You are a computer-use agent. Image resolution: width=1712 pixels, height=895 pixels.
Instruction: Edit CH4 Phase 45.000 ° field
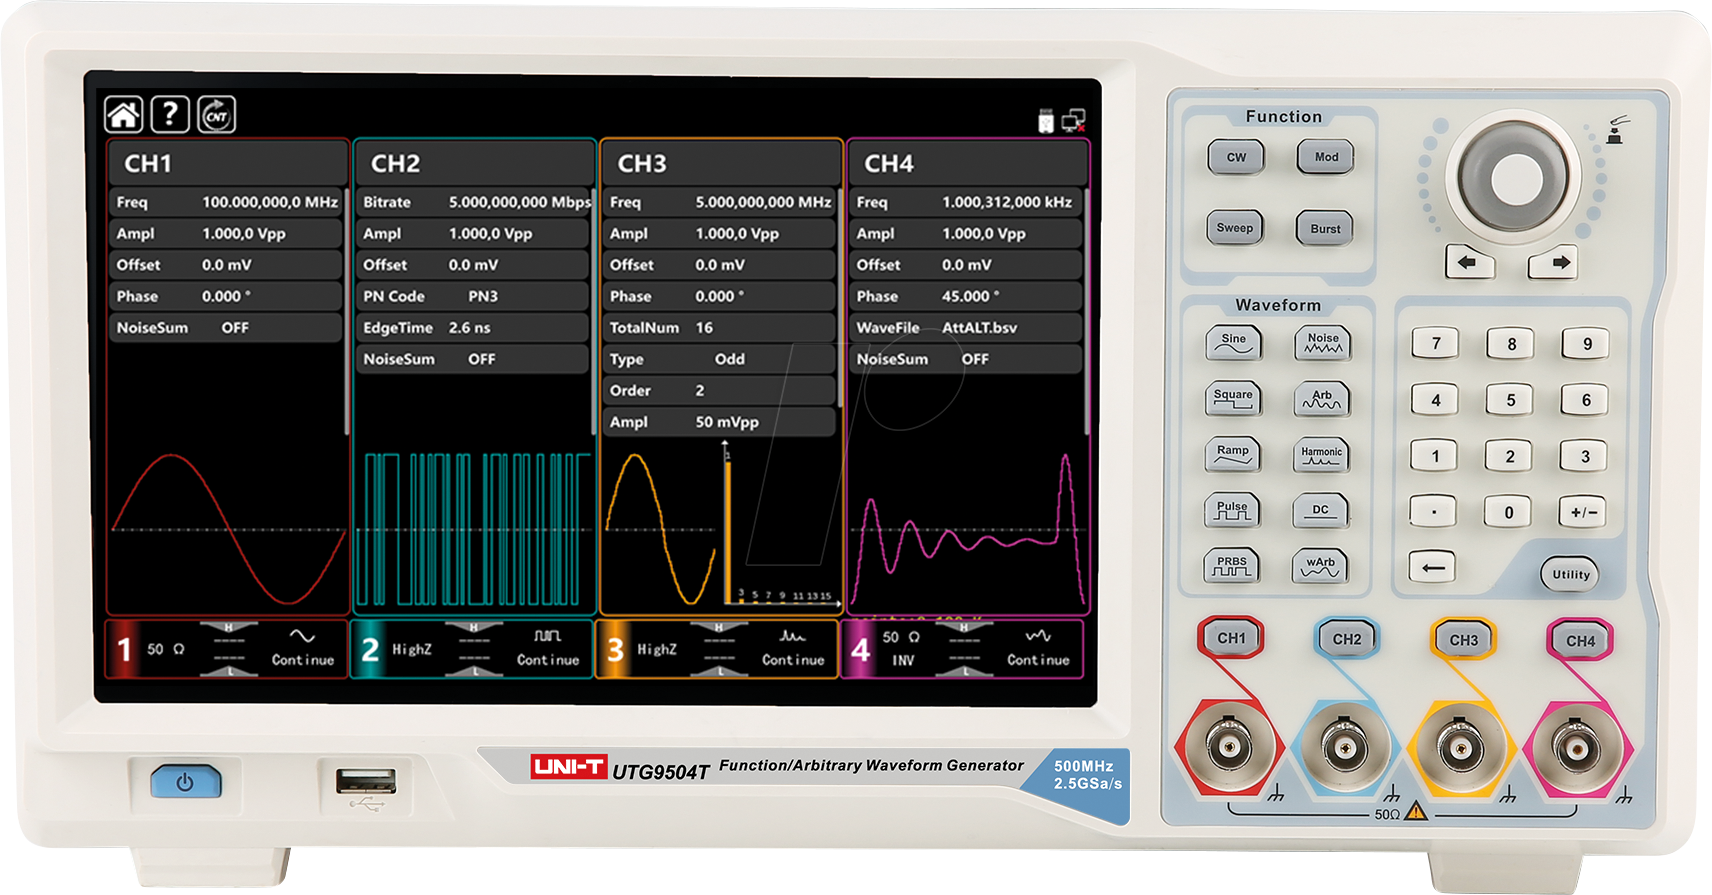pos(965,296)
